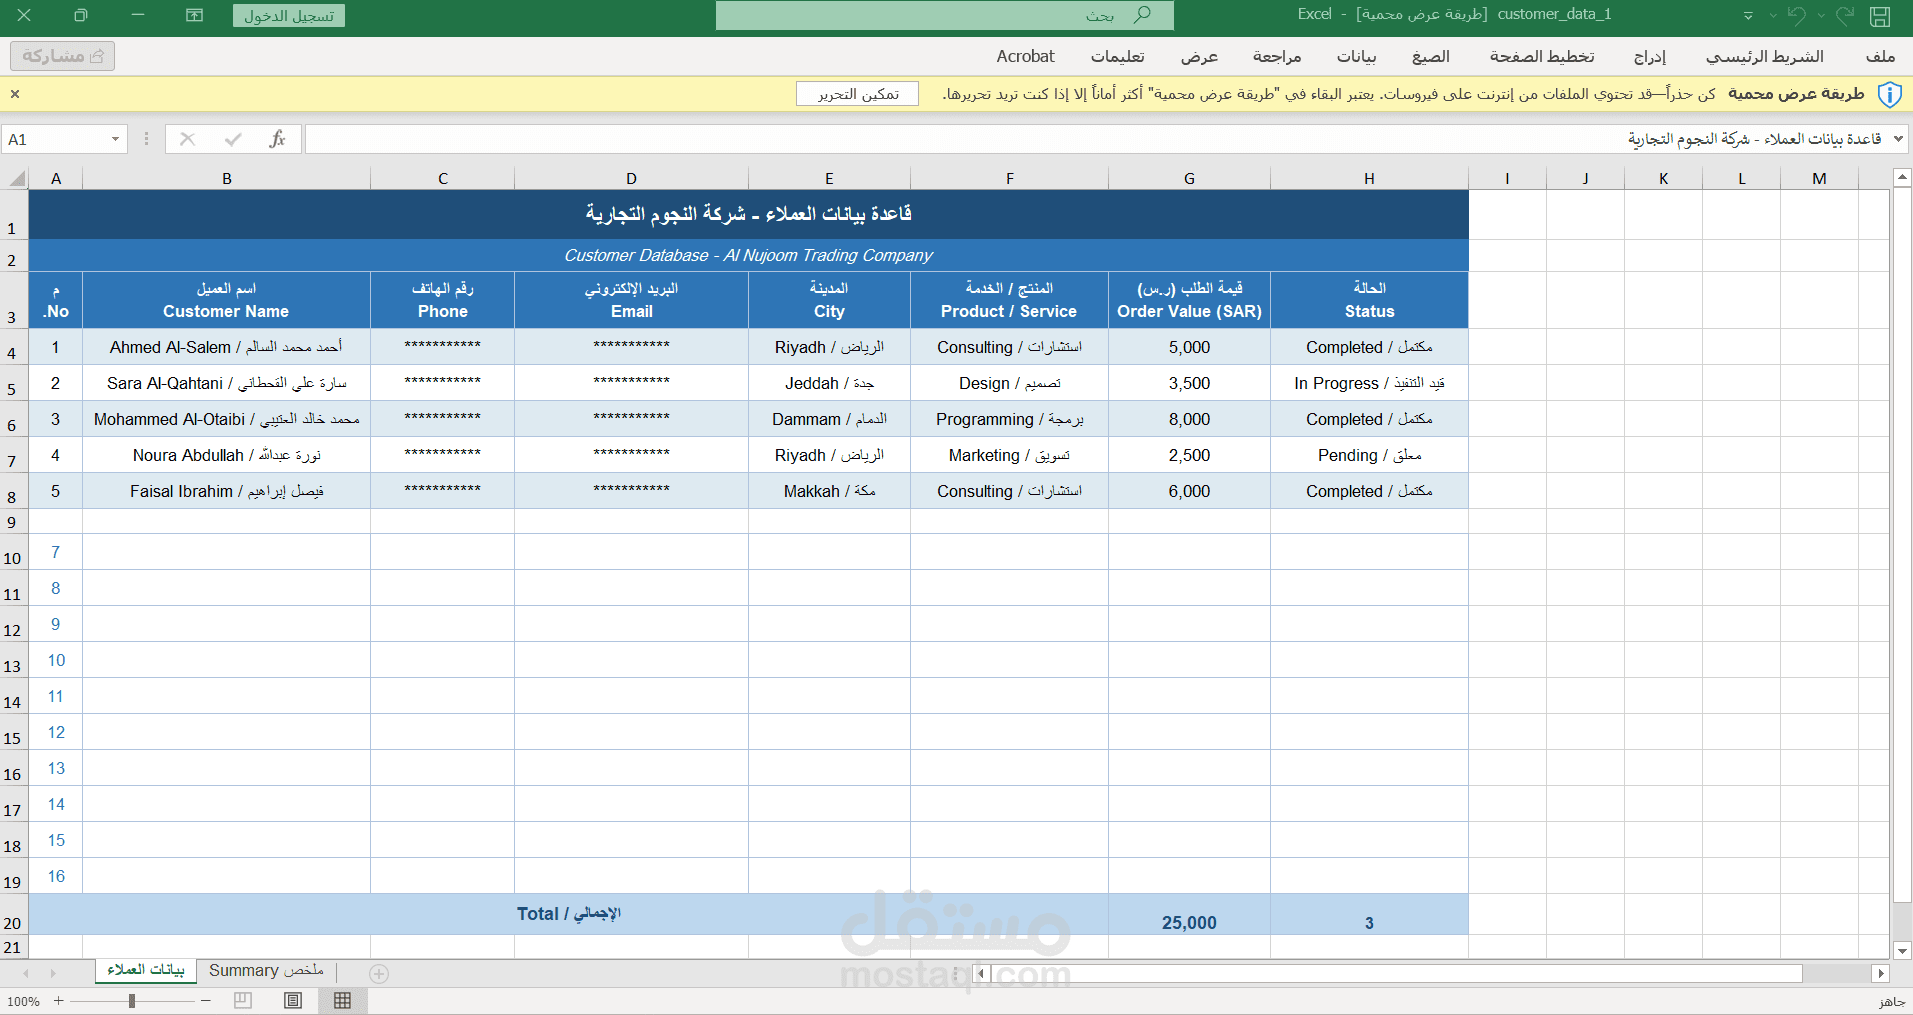Open the عرض view tab
Viewport: 1913px width, 1015px height.
coord(1199,57)
